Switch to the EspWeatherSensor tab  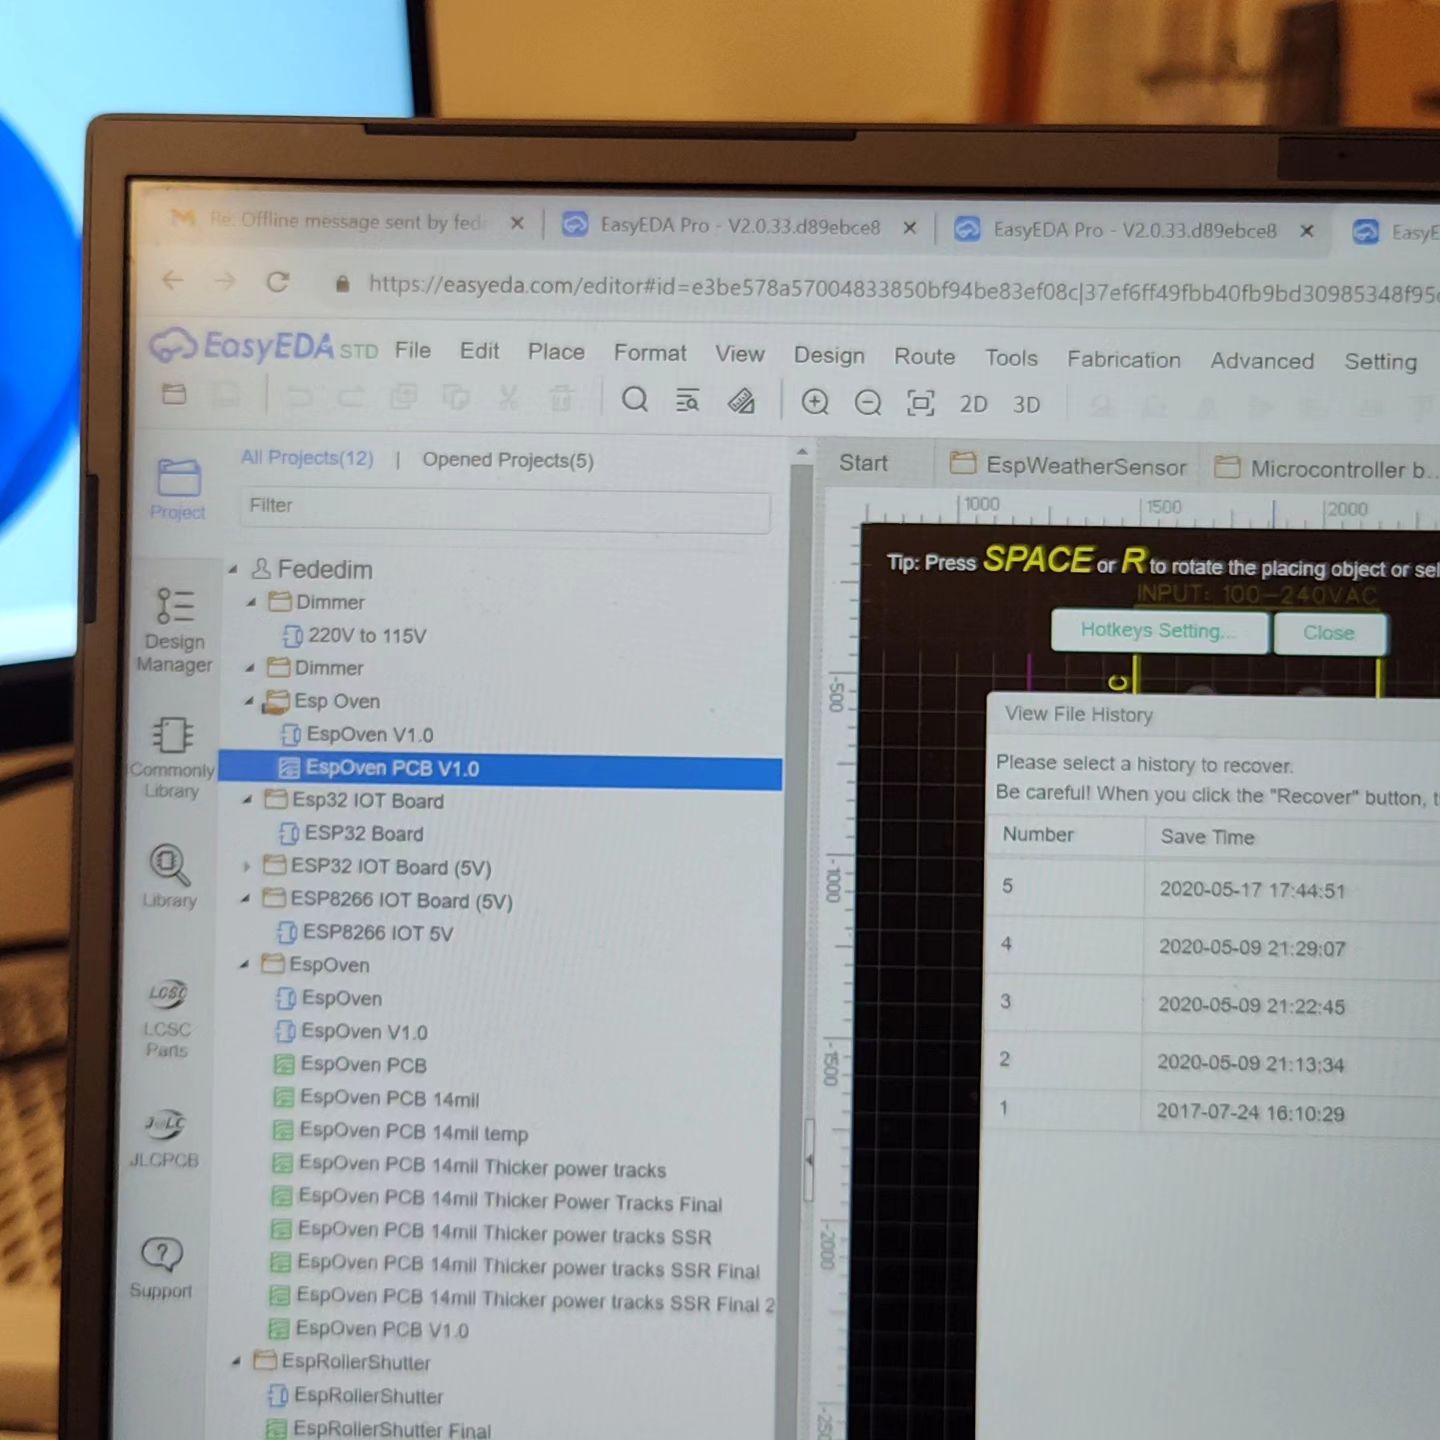tap(1067, 466)
